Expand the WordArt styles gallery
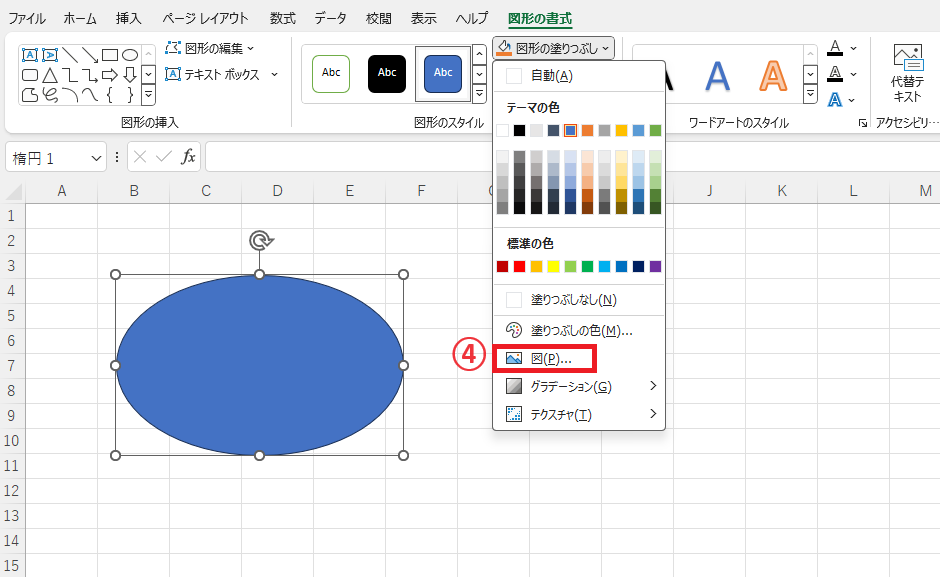 click(x=811, y=94)
